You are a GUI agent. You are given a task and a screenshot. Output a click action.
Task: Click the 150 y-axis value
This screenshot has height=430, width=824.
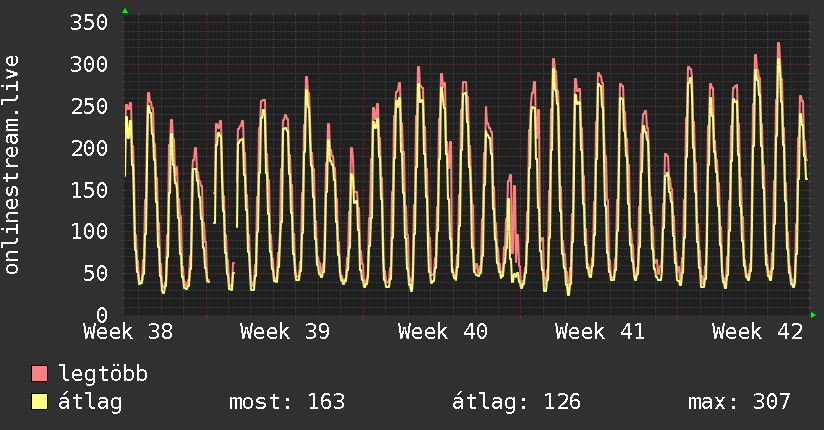(89, 190)
